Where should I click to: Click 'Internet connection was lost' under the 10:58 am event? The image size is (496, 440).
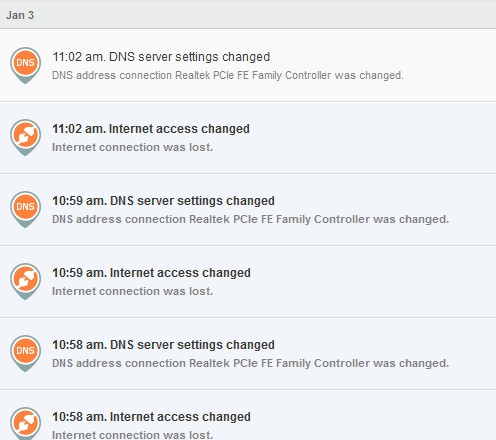click(x=132, y=435)
